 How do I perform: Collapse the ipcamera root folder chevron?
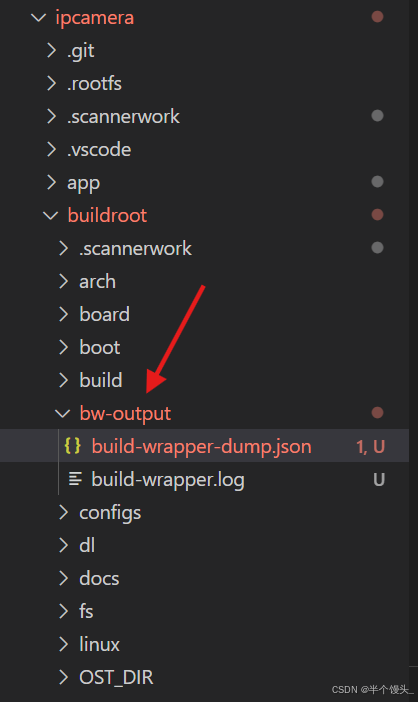(39, 17)
